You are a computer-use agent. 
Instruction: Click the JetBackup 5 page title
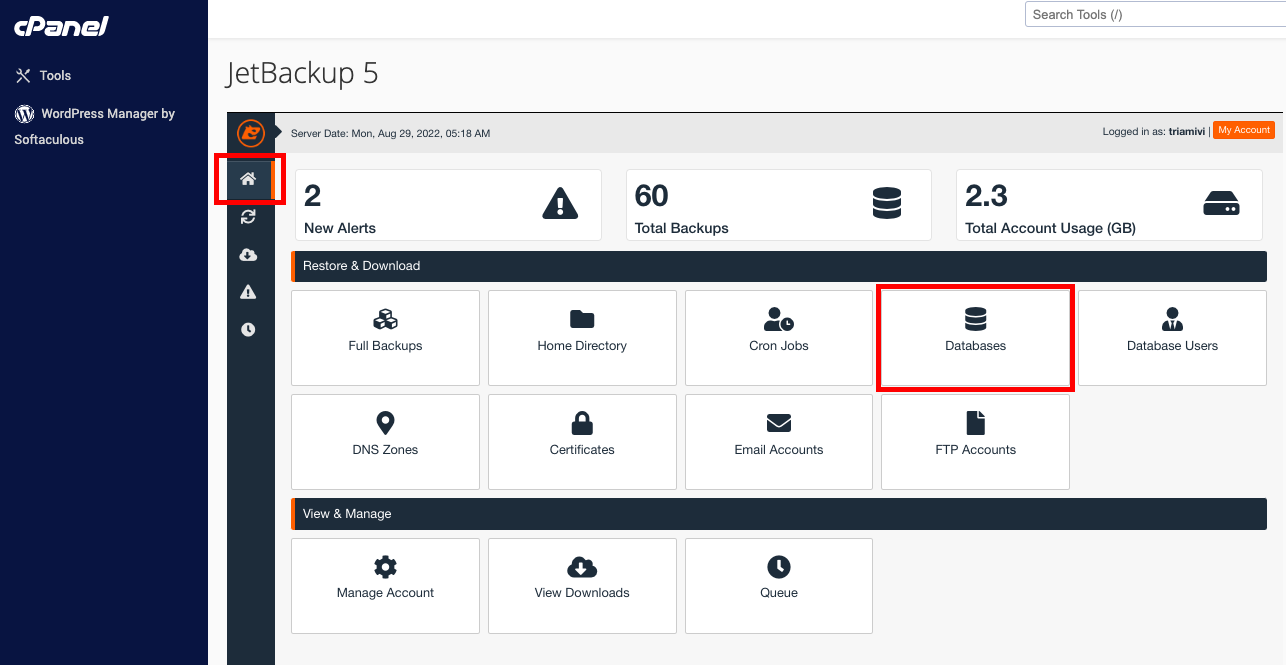[302, 73]
